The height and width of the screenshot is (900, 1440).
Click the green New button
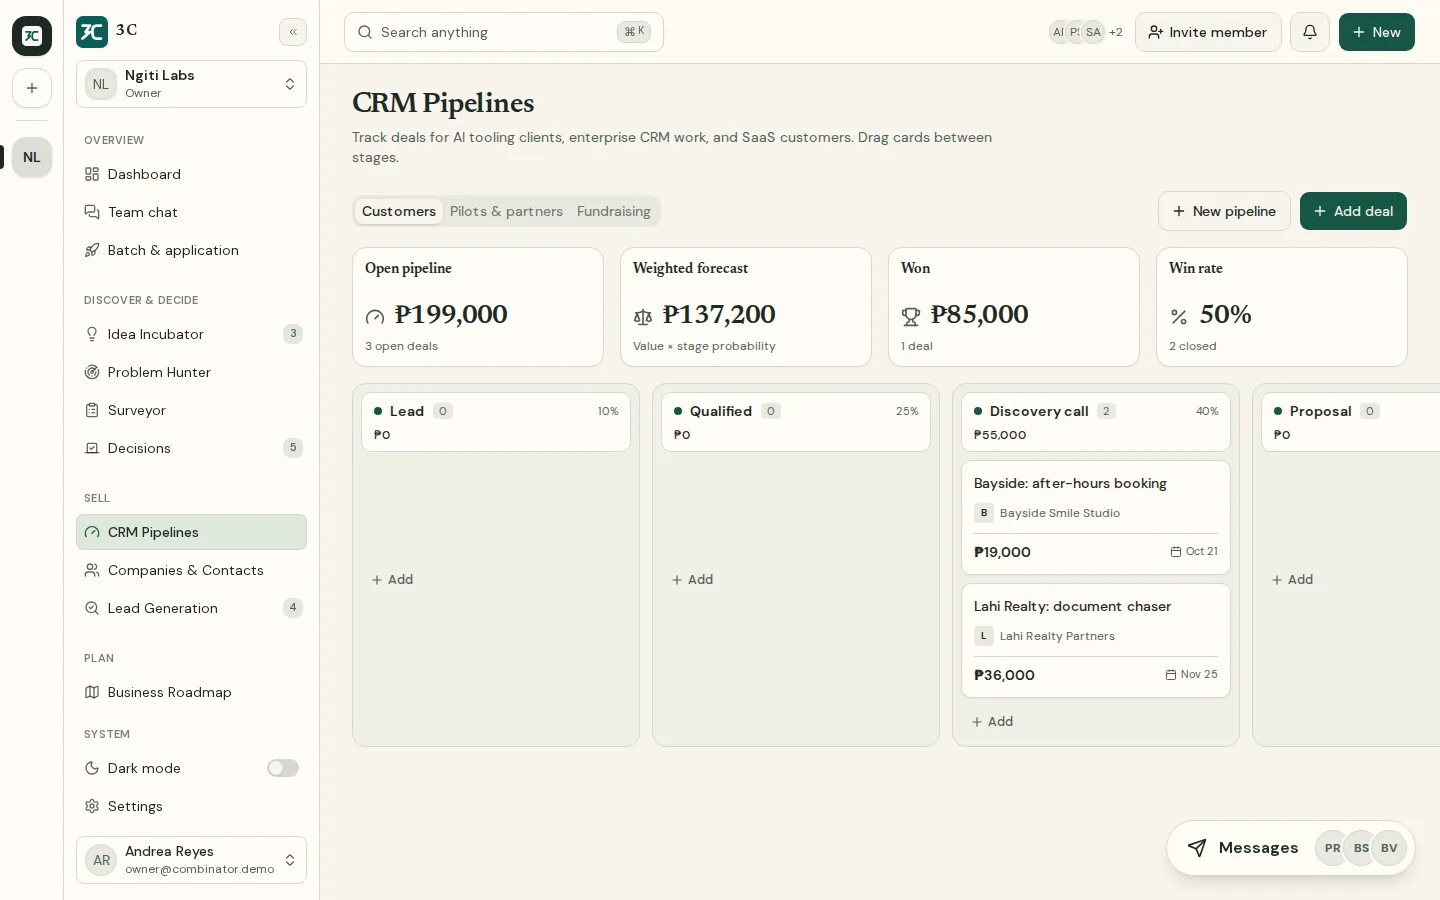[x=1376, y=32]
